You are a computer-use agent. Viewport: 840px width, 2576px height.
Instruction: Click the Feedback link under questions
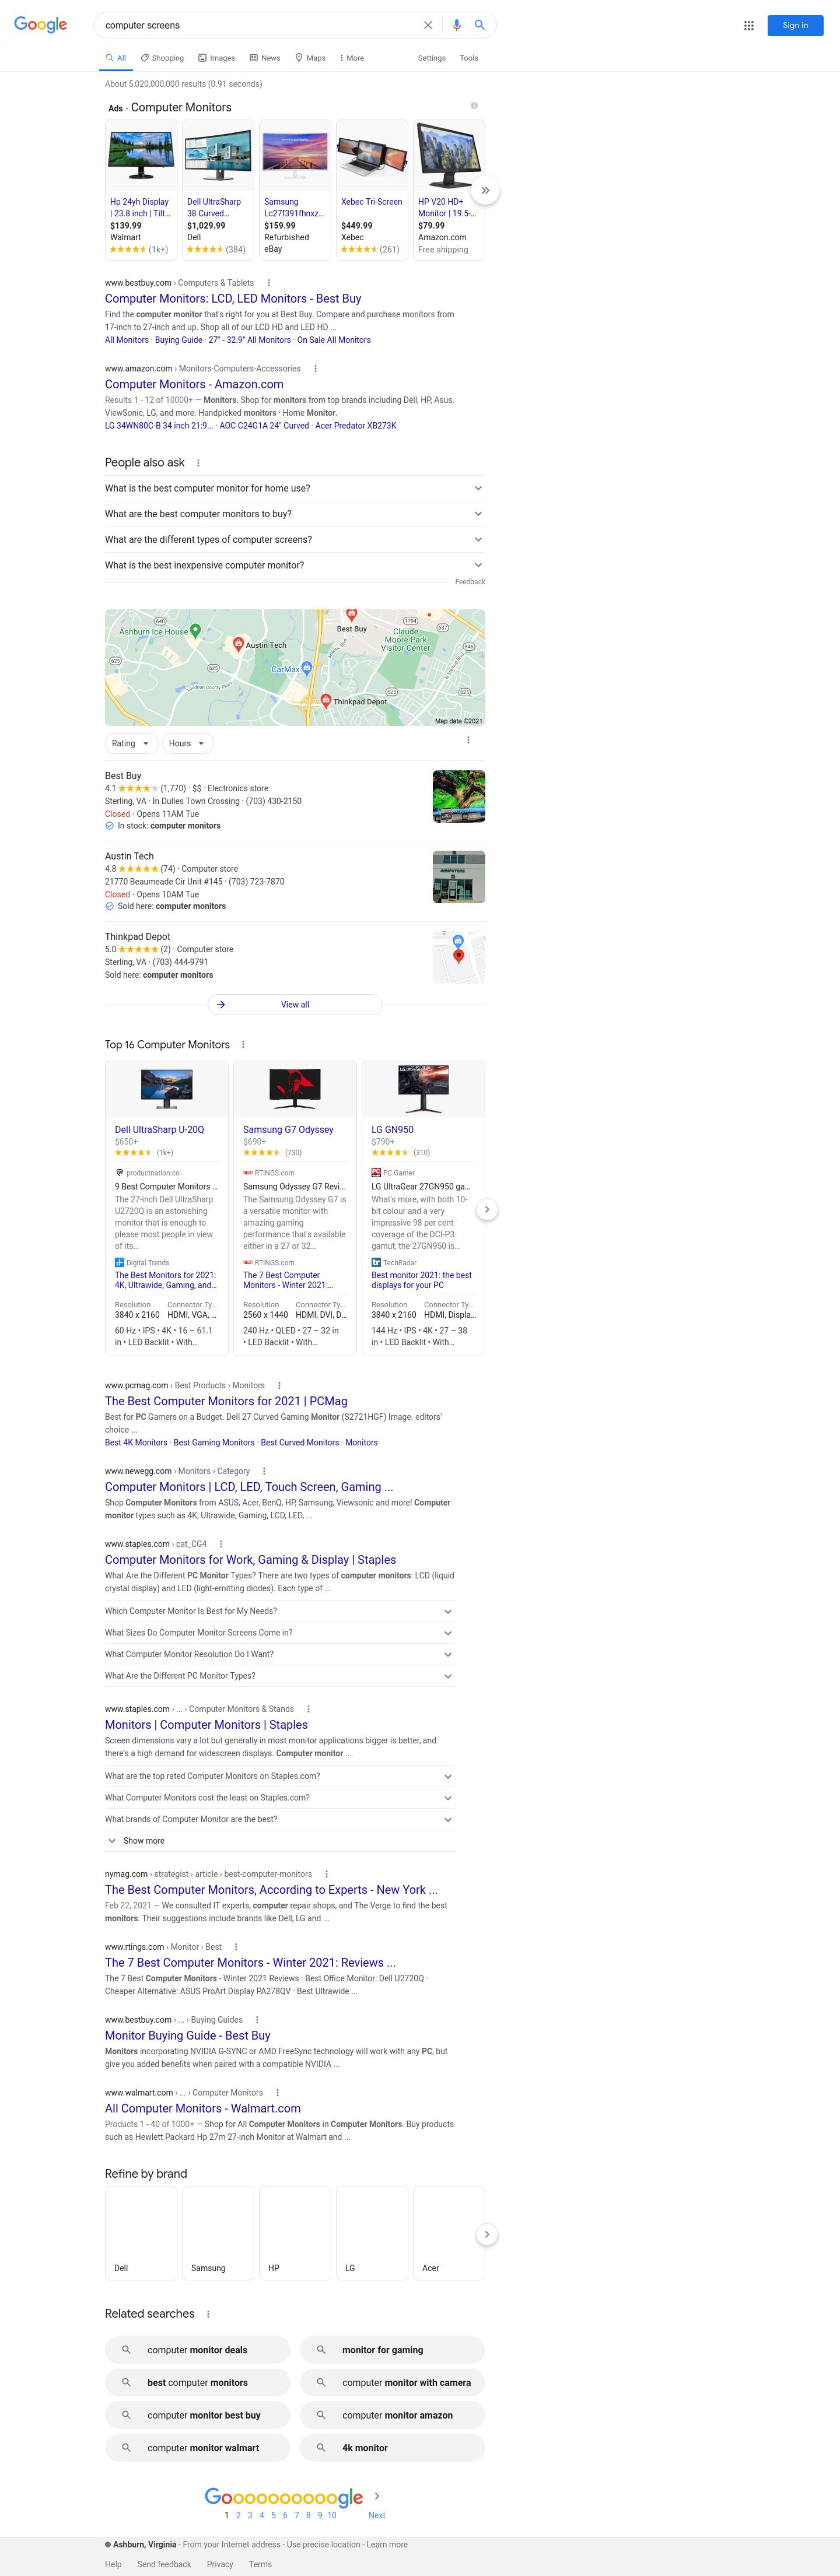point(470,582)
